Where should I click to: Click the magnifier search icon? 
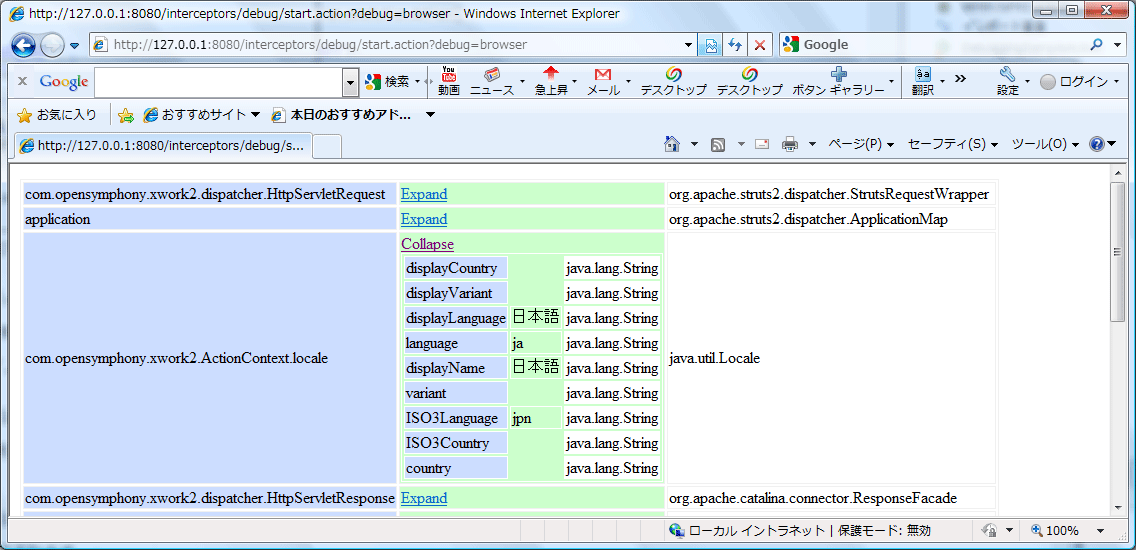click(x=1096, y=45)
